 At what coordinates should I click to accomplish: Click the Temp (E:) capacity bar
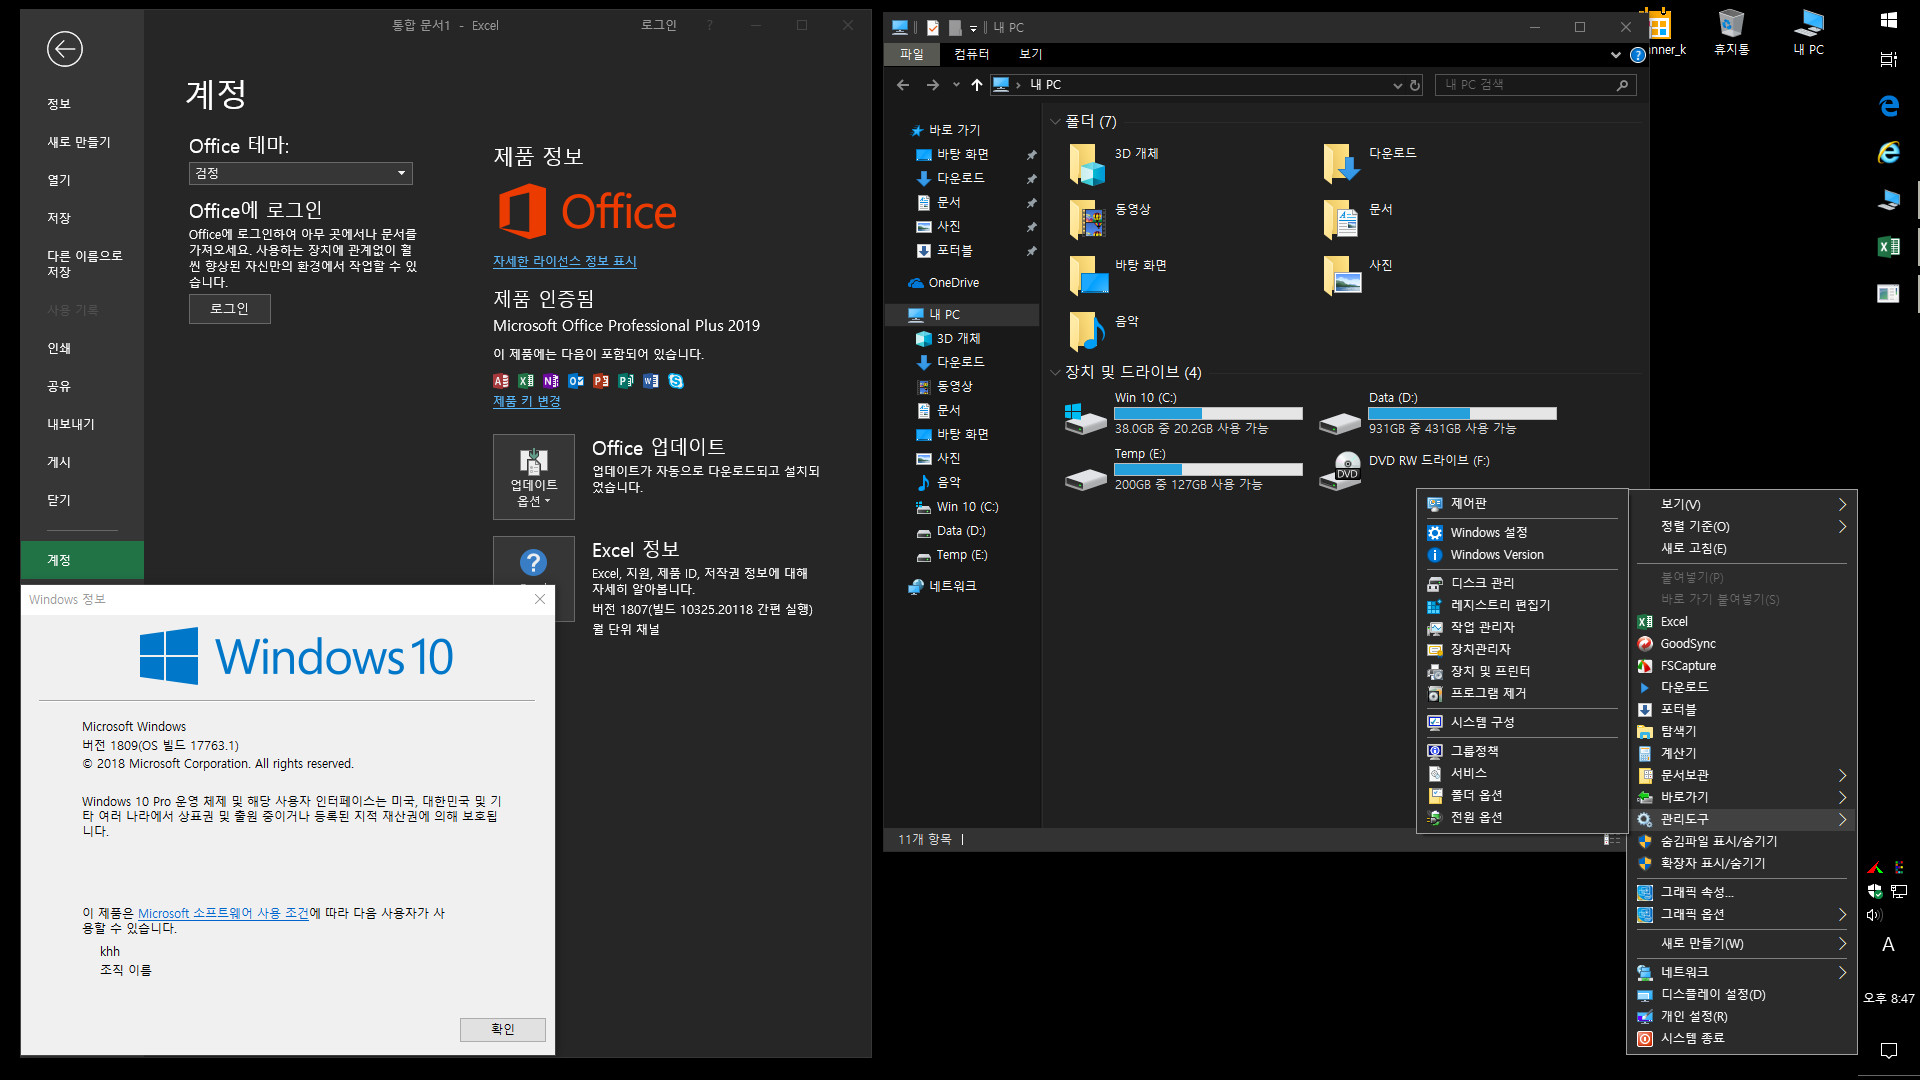click(1208, 469)
